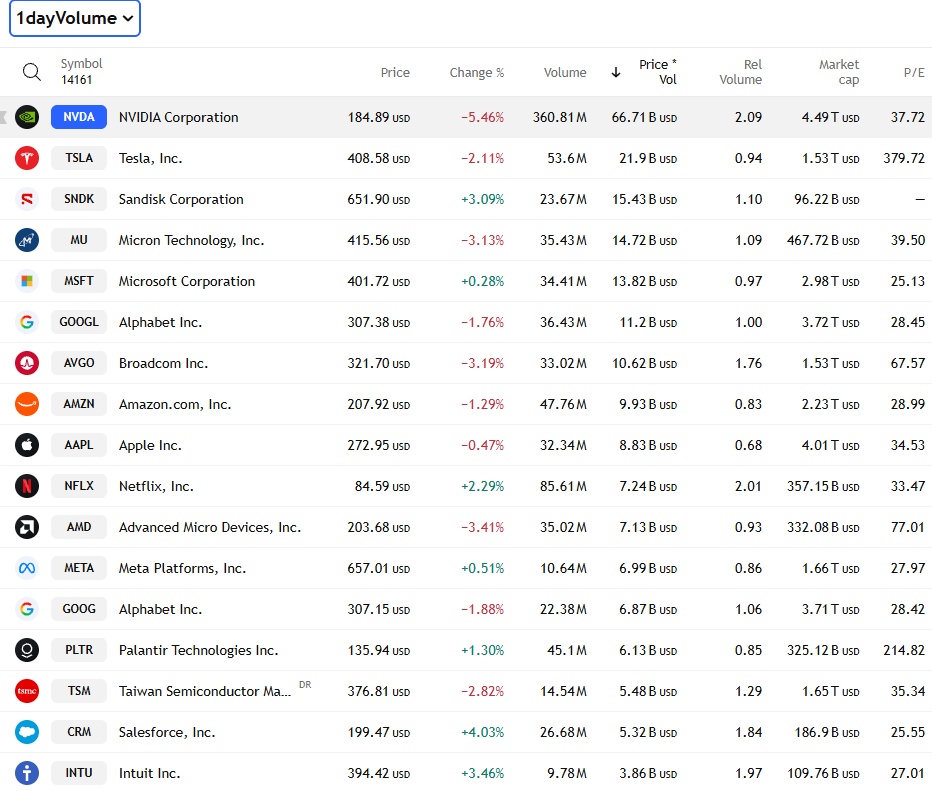Click the AMD logo icon
The image size is (932, 791).
click(x=27, y=527)
